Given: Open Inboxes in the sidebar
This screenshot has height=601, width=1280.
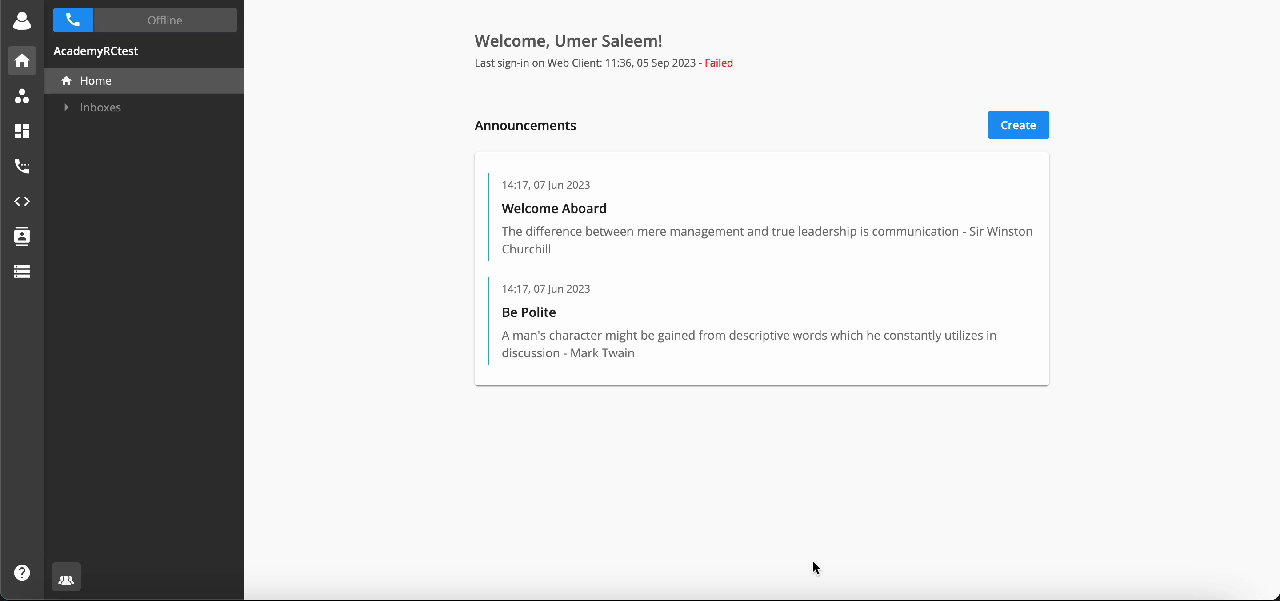Looking at the screenshot, I should tap(100, 107).
